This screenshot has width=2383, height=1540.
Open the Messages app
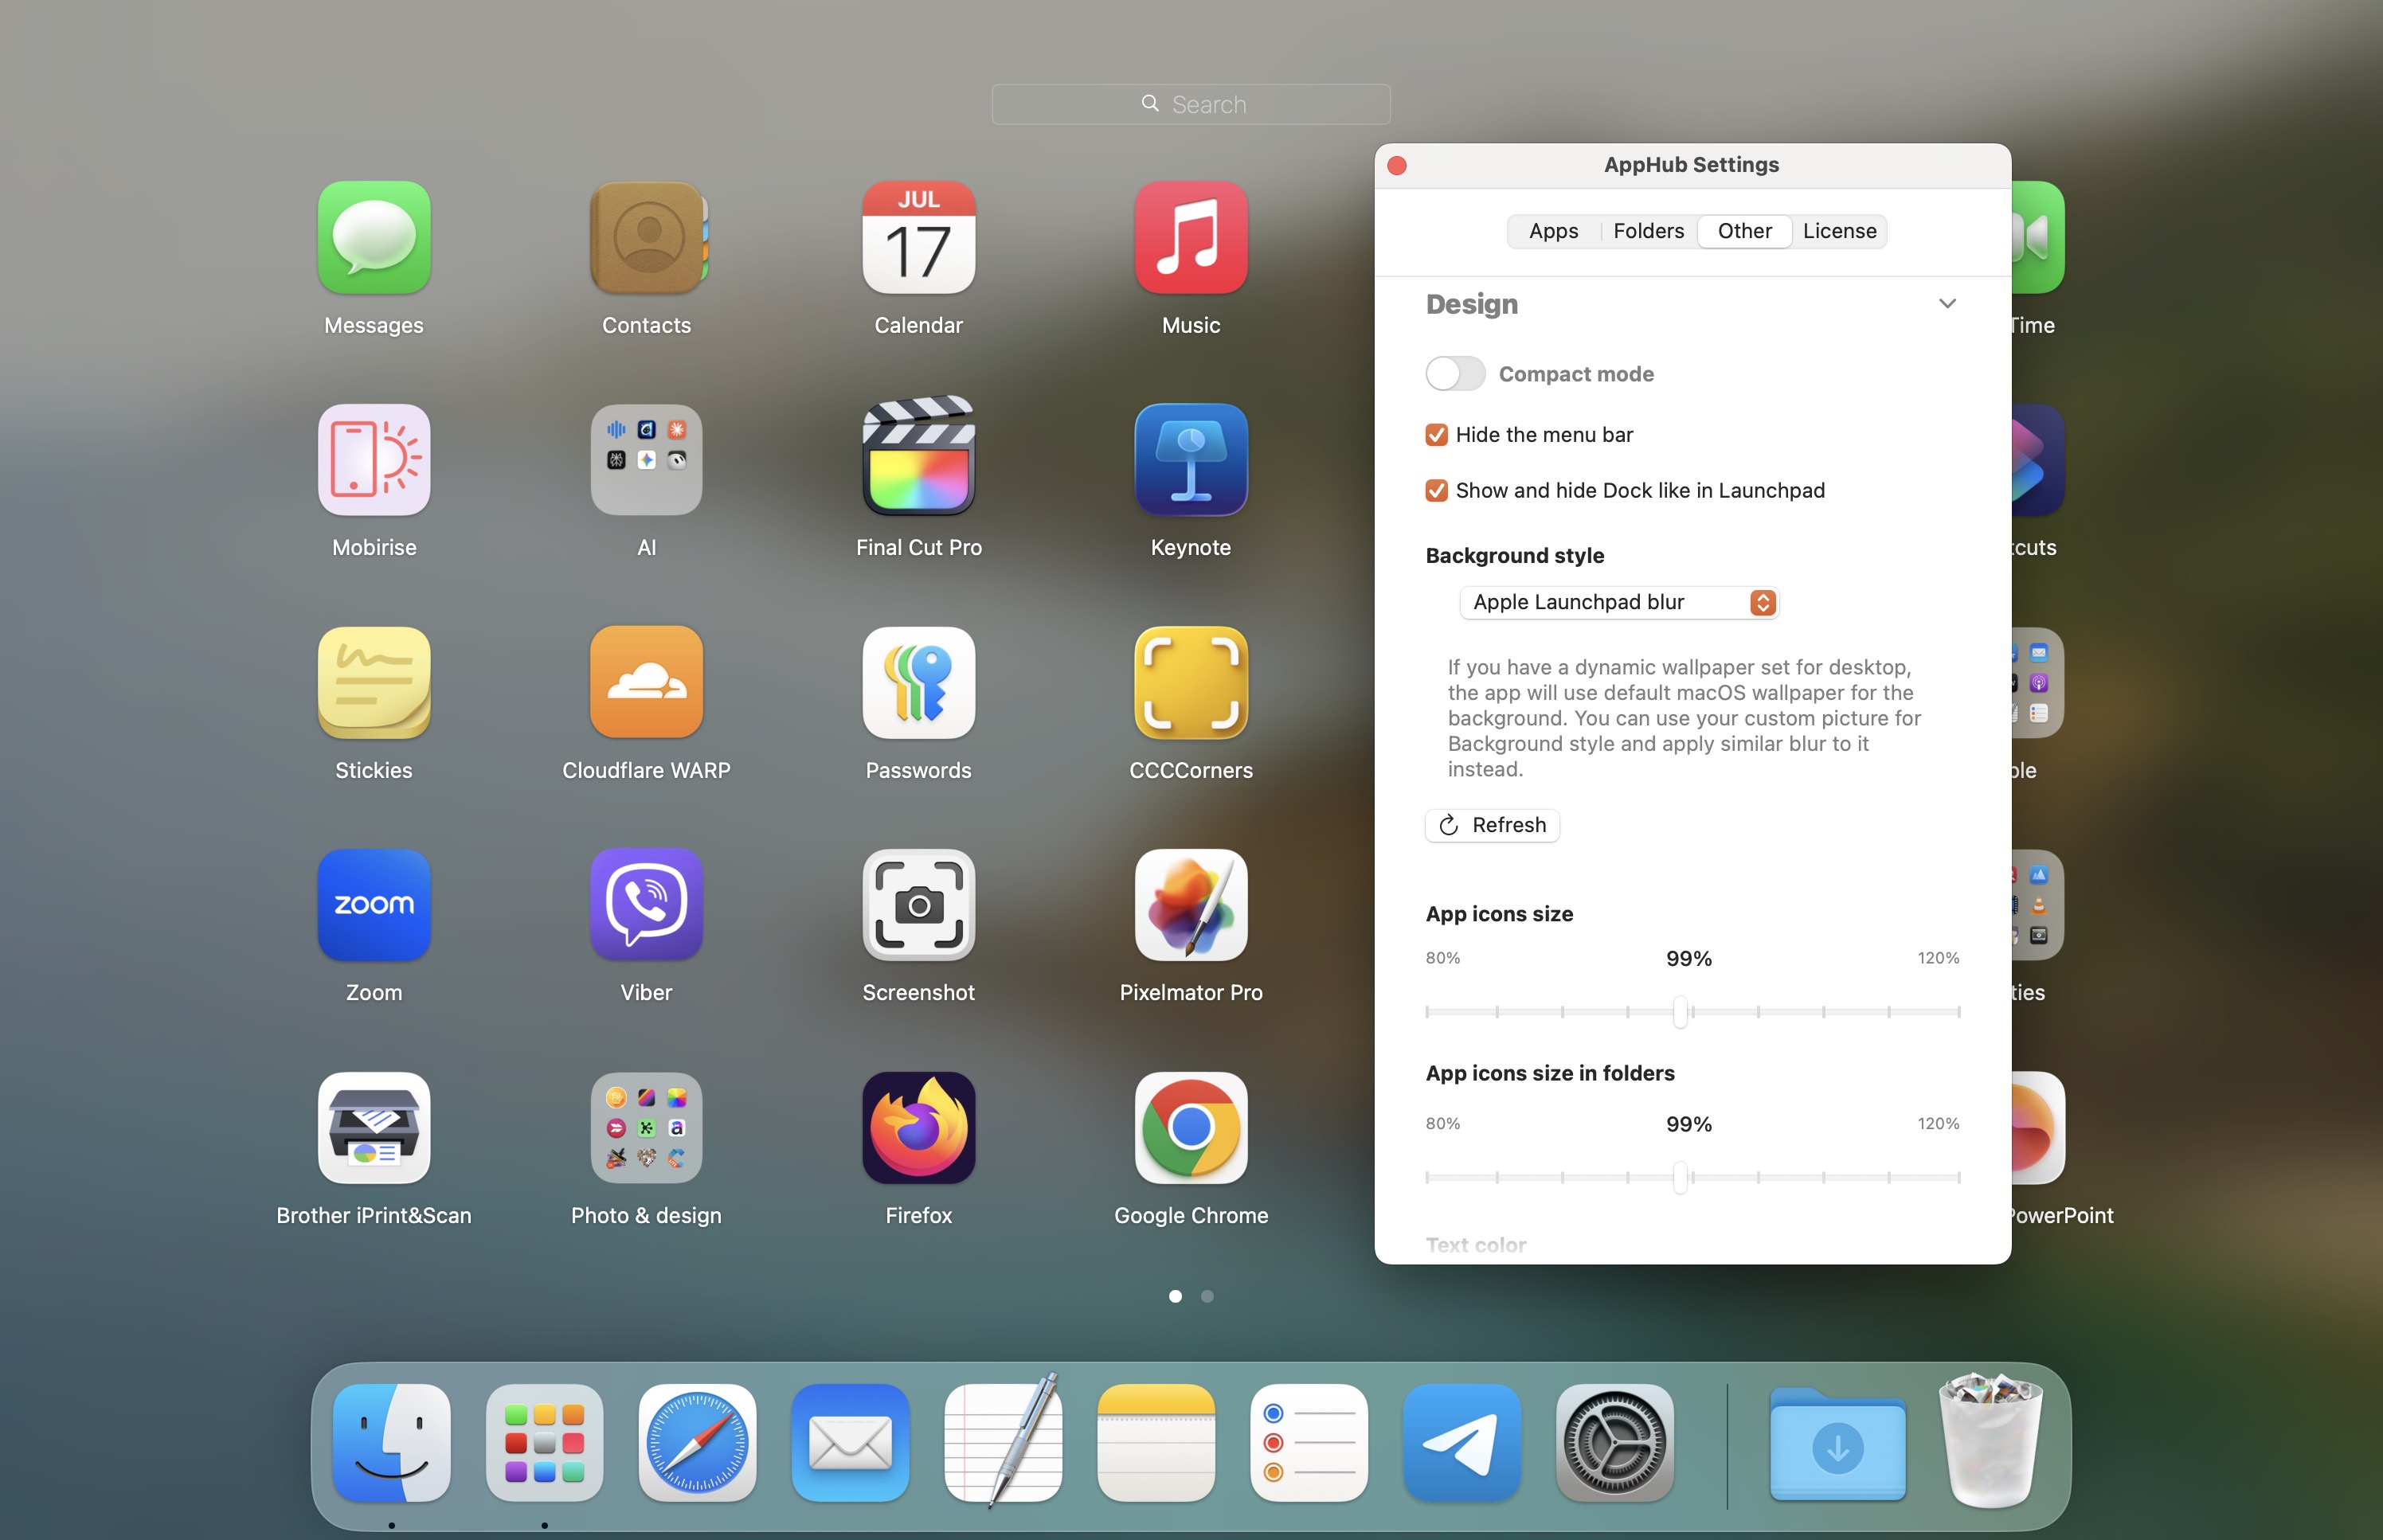tap(374, 238)
